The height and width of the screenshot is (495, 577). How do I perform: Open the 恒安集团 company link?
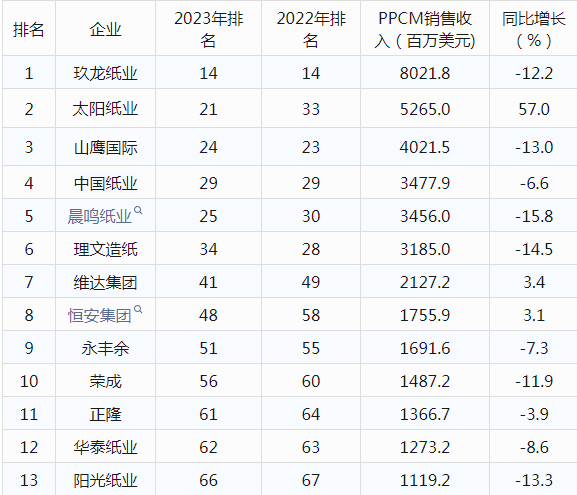coord(99,315)
